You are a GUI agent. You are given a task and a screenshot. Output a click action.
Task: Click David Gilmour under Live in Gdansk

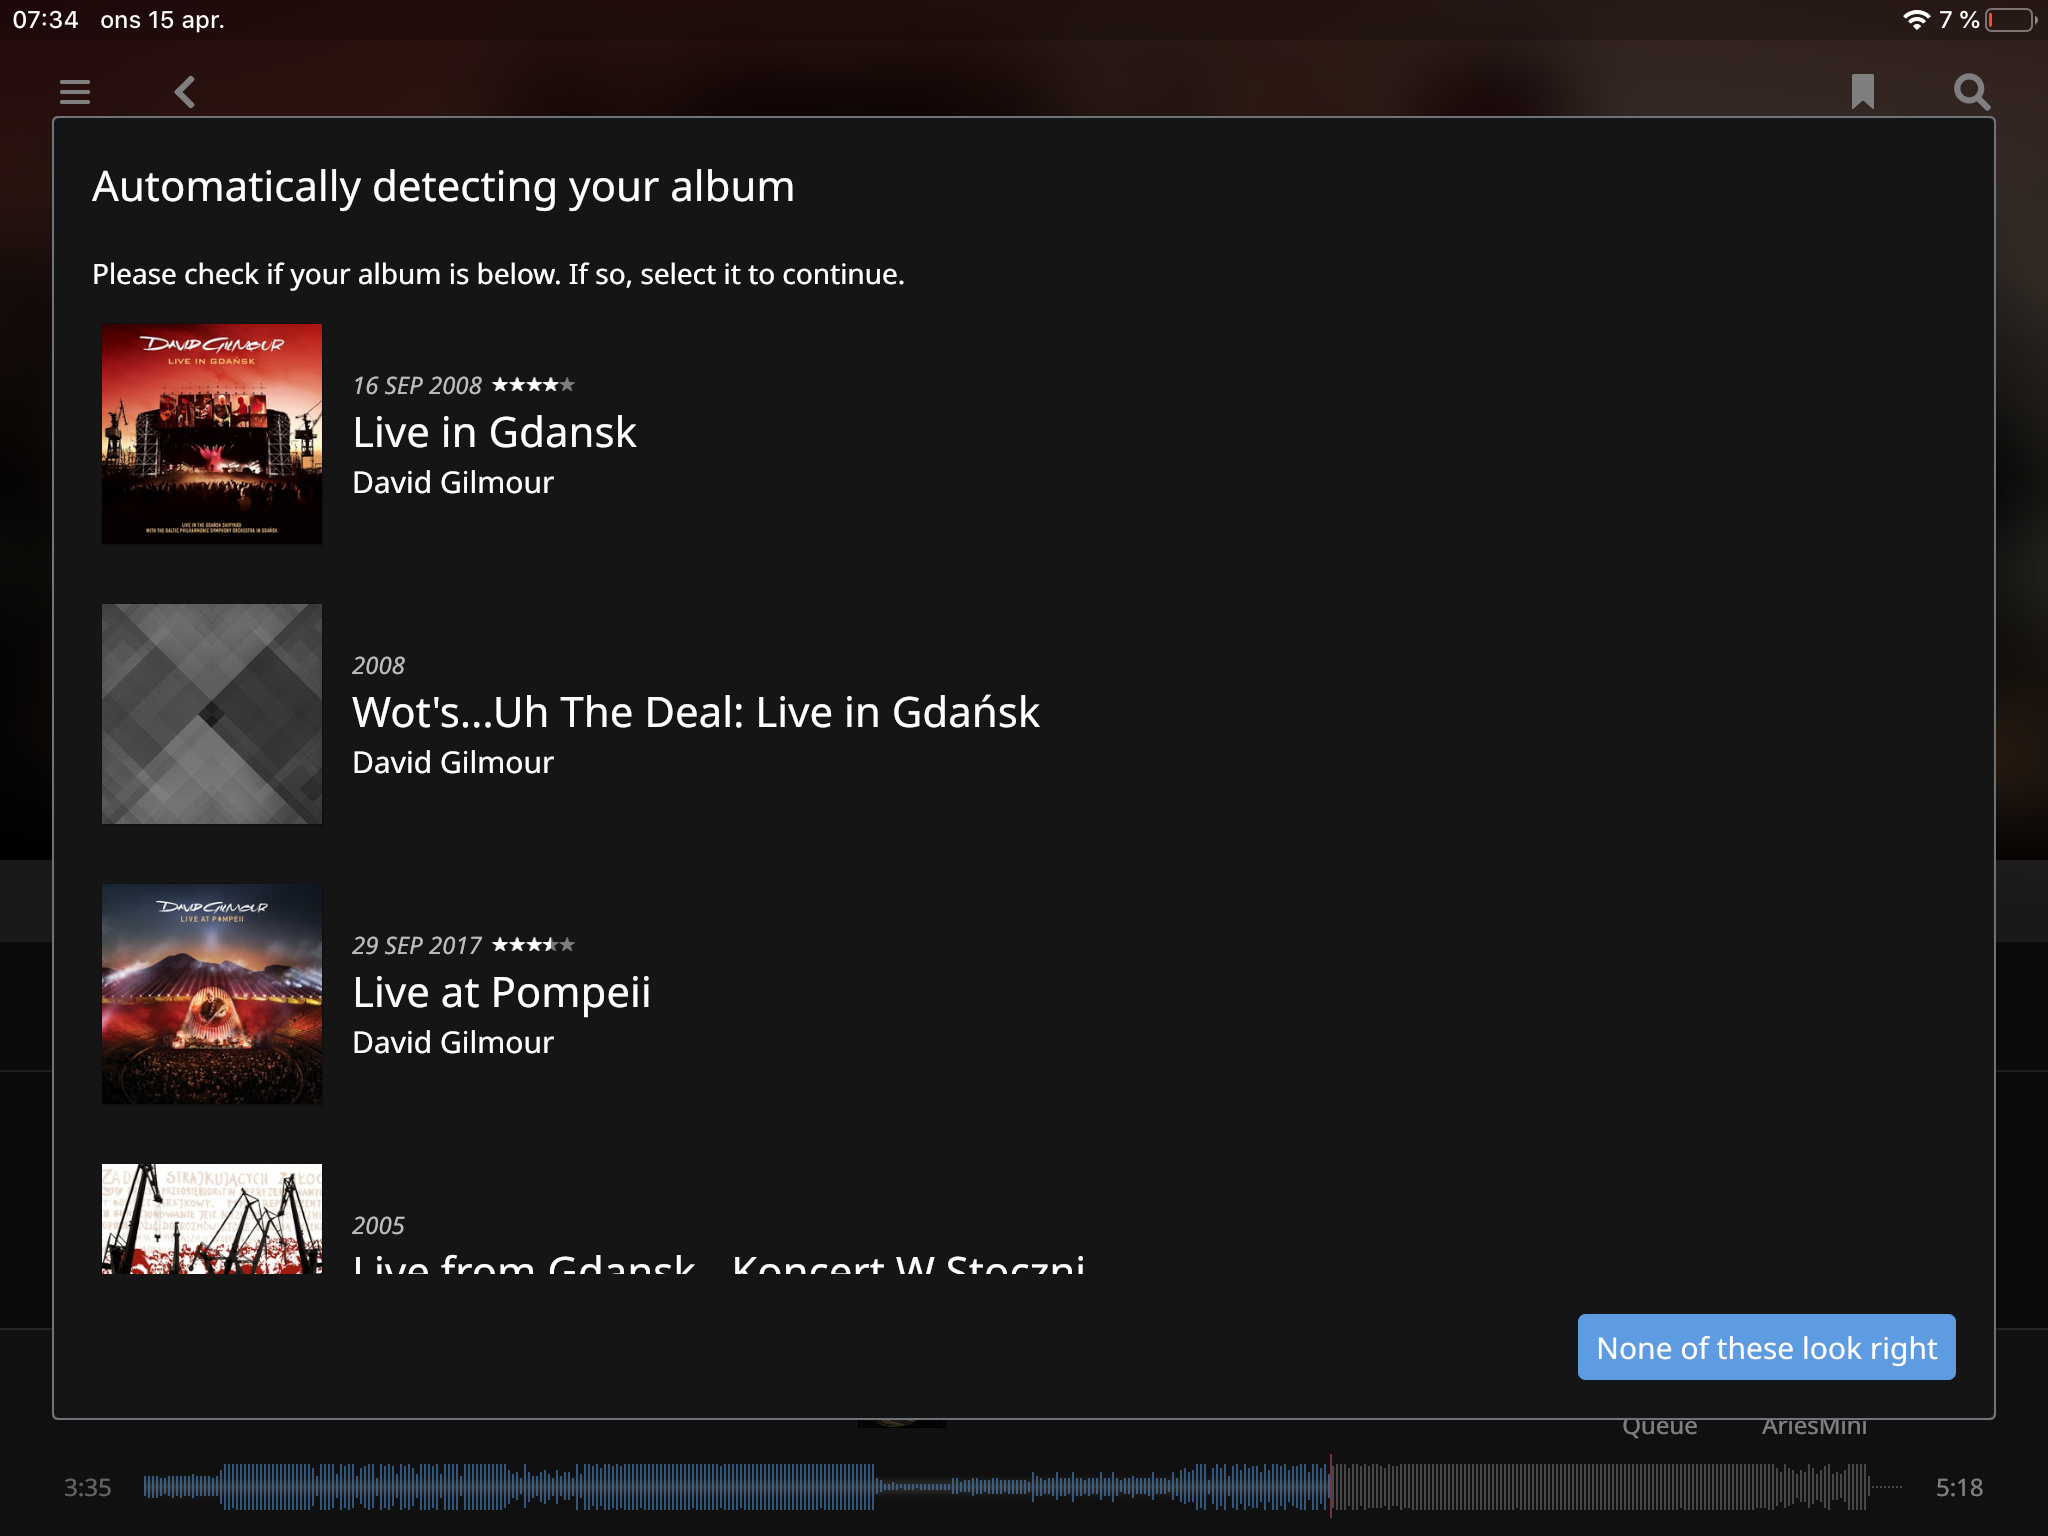coord(453,482)
